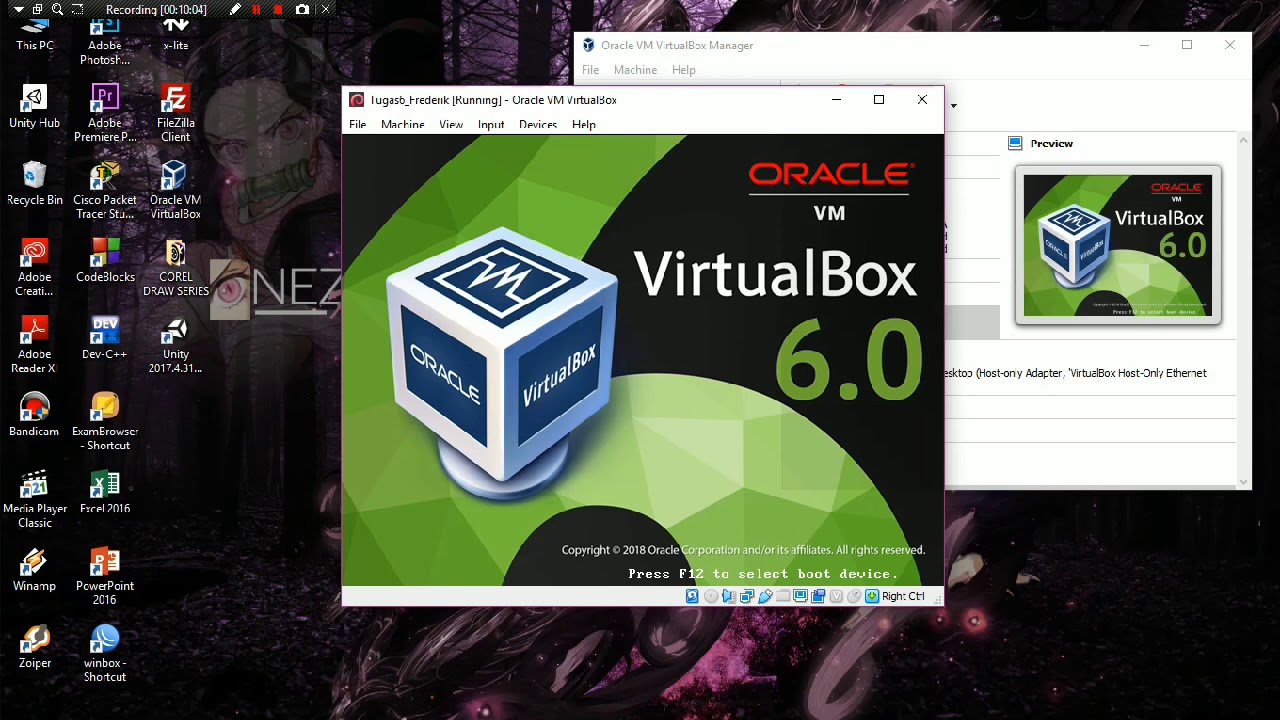Select the PowerPoint 2016 desktop icon
The image size is (1280, 720).
pos(105,576)
